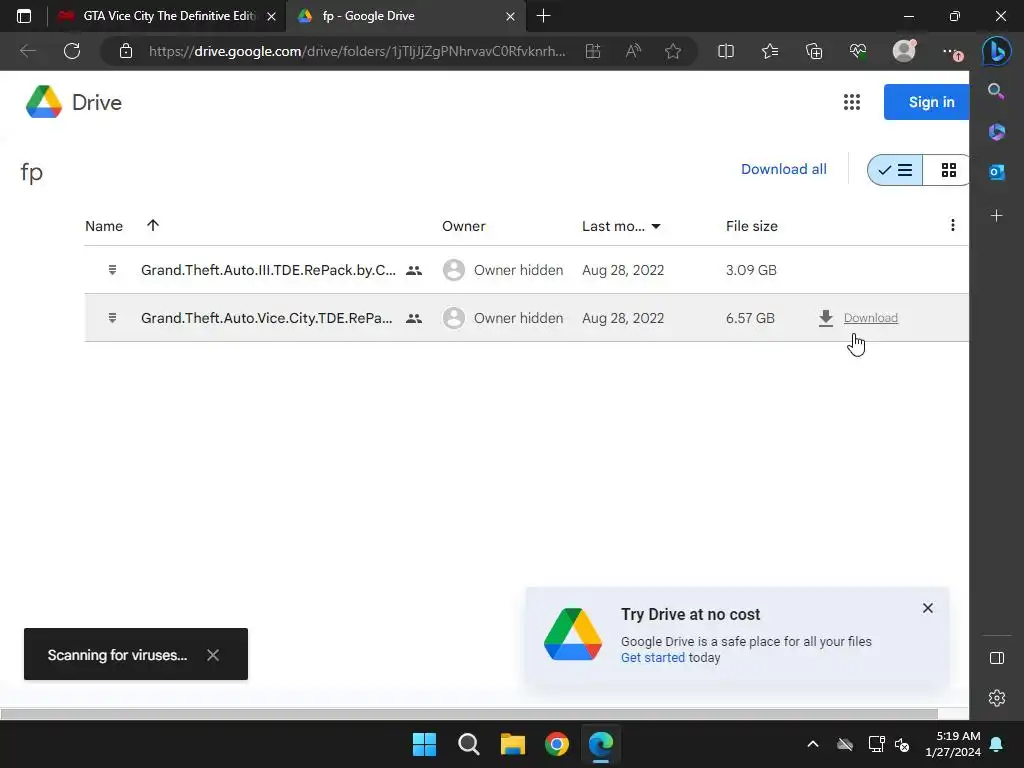The height and width of the screenshot is (768, 1024).
Task: Sort by Name column header
Action: (104, 226)
